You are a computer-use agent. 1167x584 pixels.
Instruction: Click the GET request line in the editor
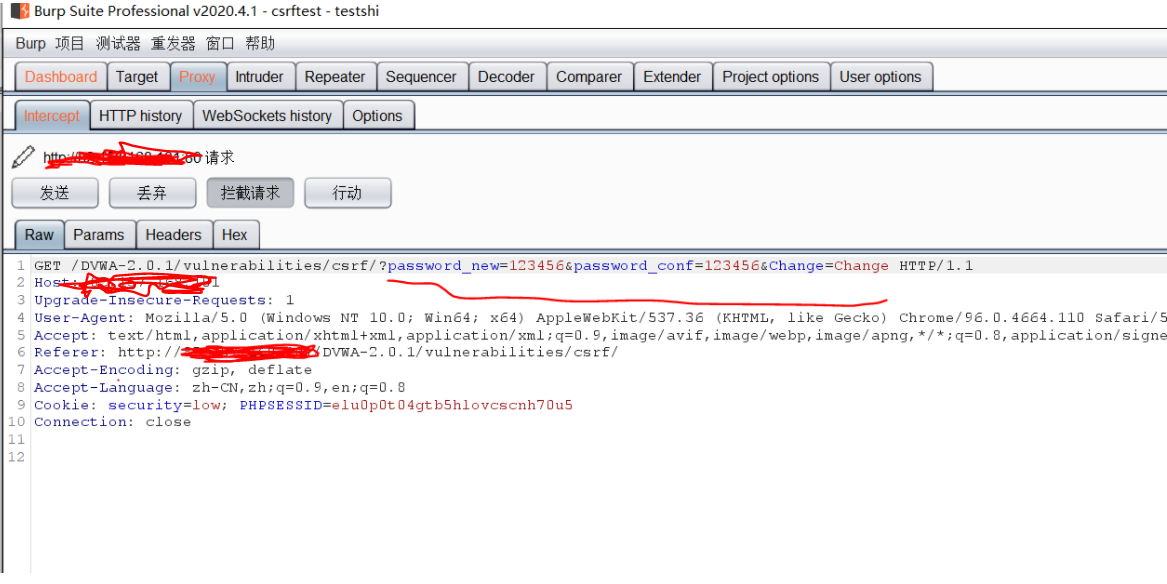tap(504, 266)
